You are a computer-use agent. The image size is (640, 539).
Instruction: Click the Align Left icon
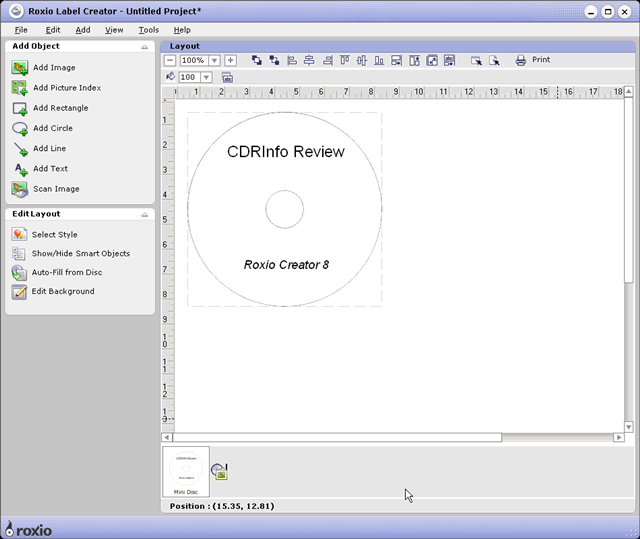click(292, 60)
